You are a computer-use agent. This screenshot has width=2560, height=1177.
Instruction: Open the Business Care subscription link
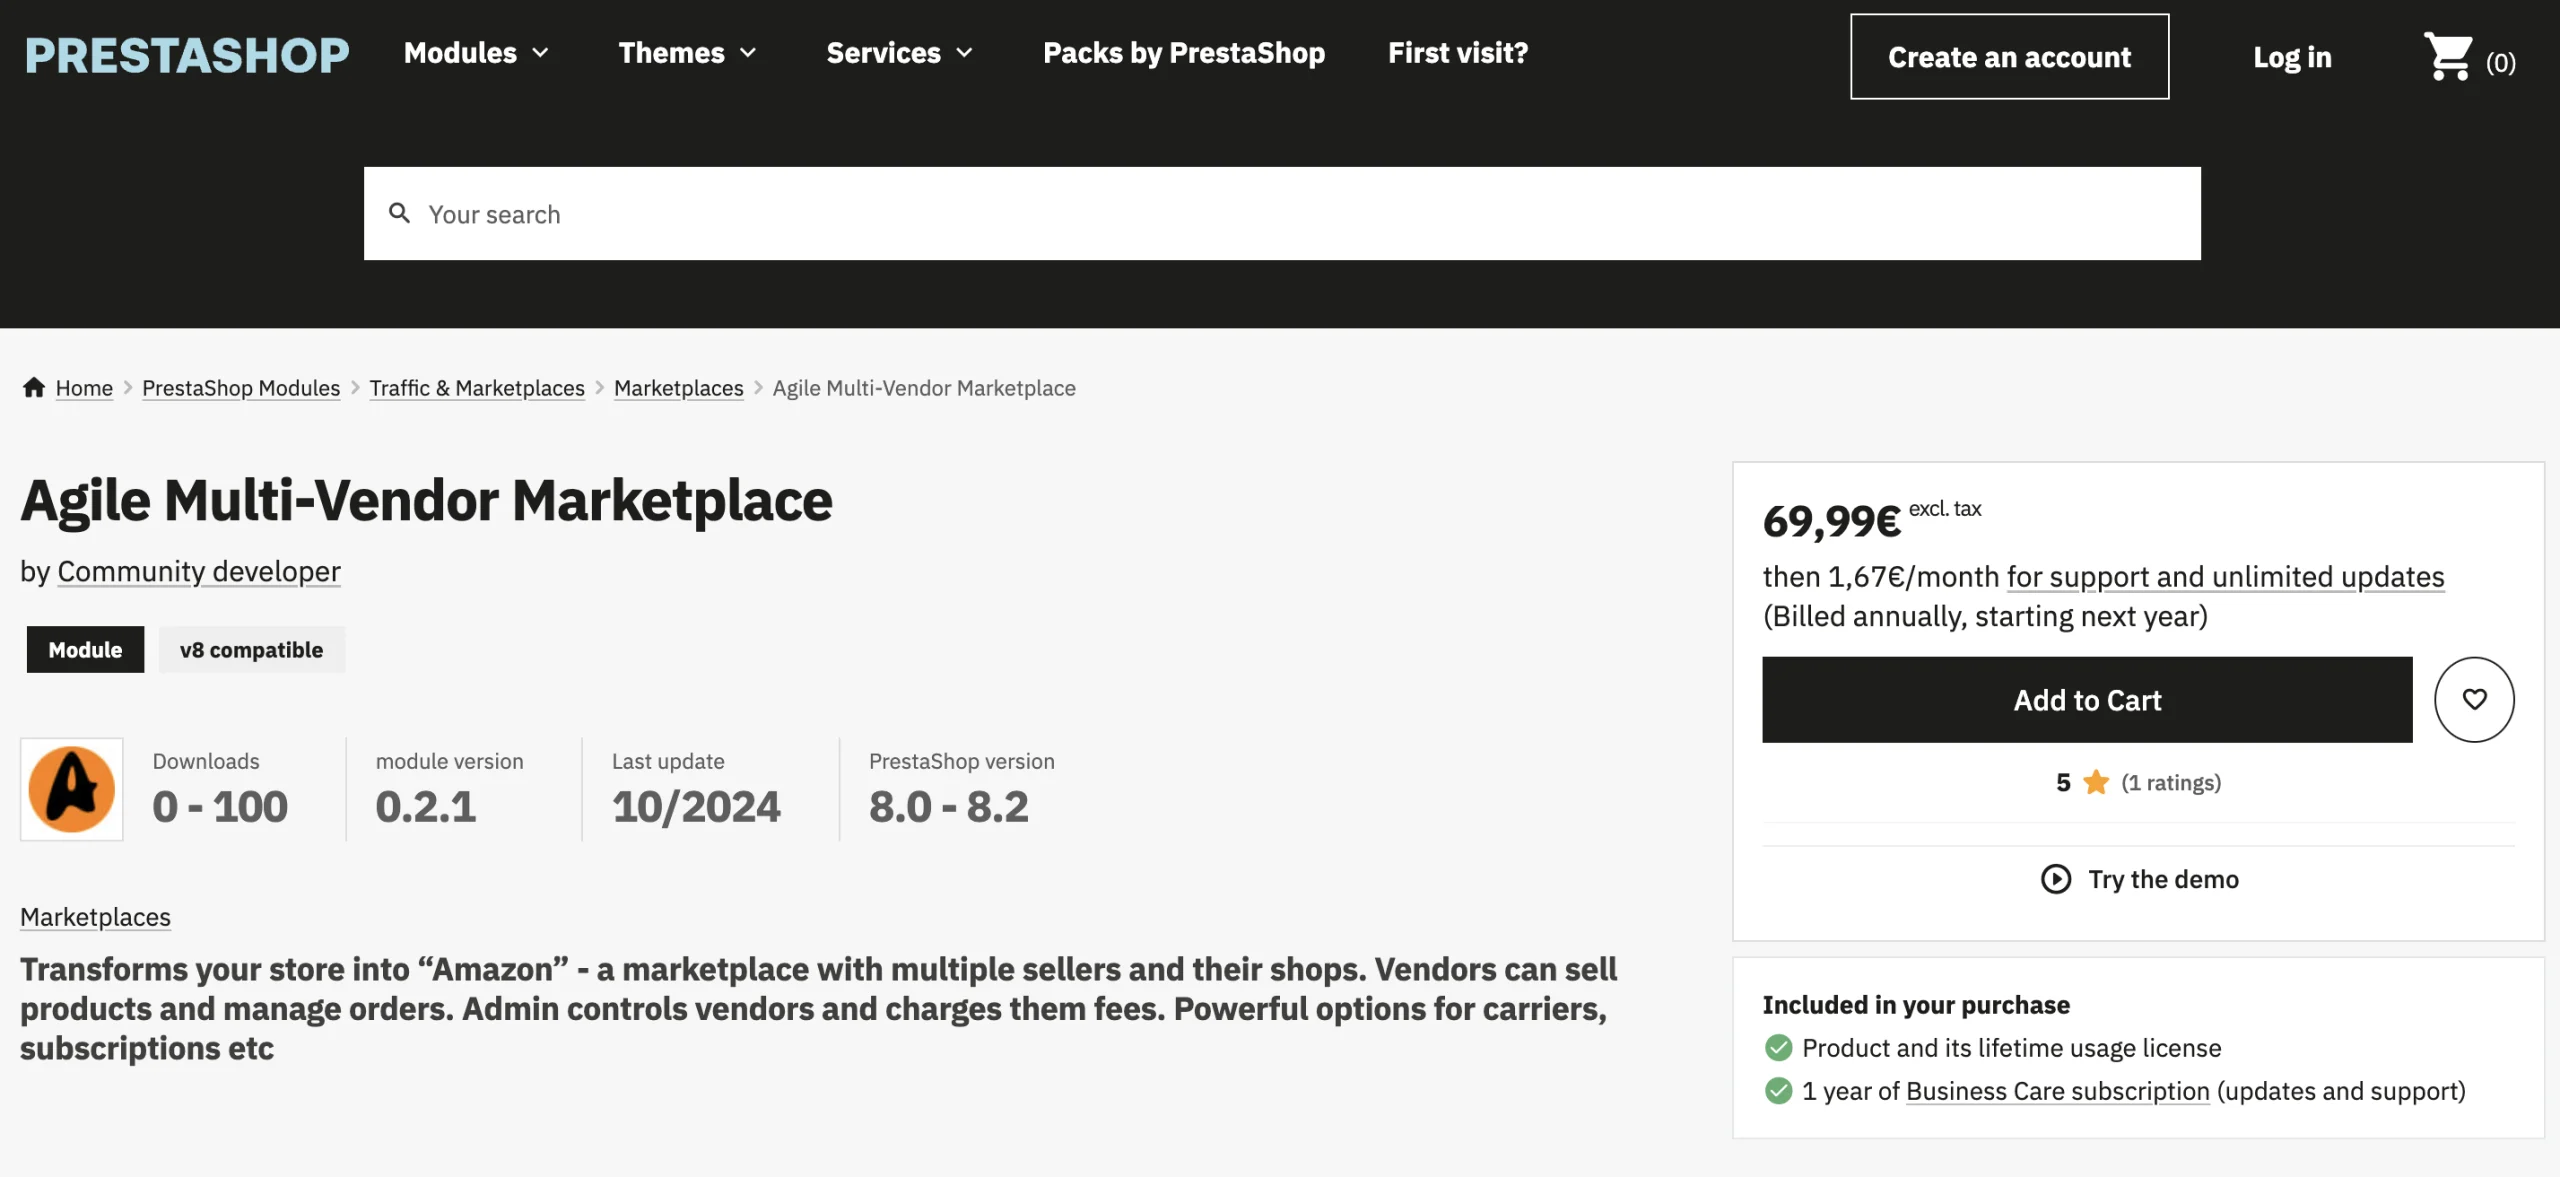(2057, 1090)
